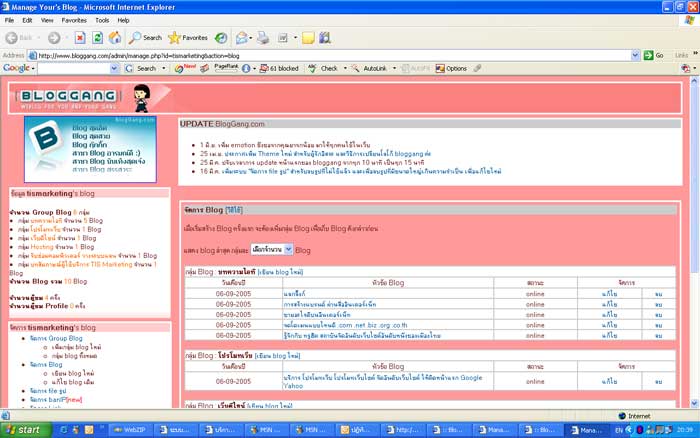Print the page with printer icon

click(x=263, y=38)
